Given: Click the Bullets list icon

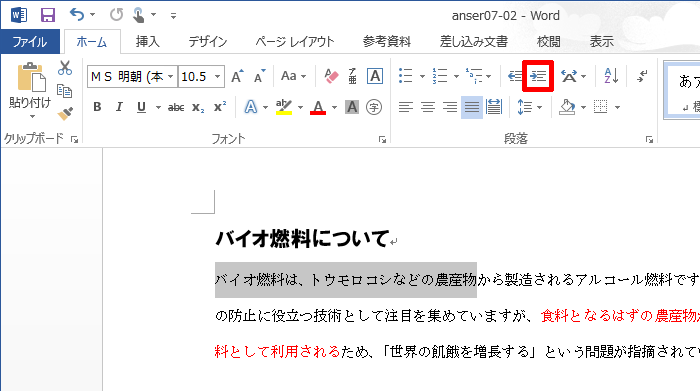Looking at the screenshot, I should [x=405, y=76].
